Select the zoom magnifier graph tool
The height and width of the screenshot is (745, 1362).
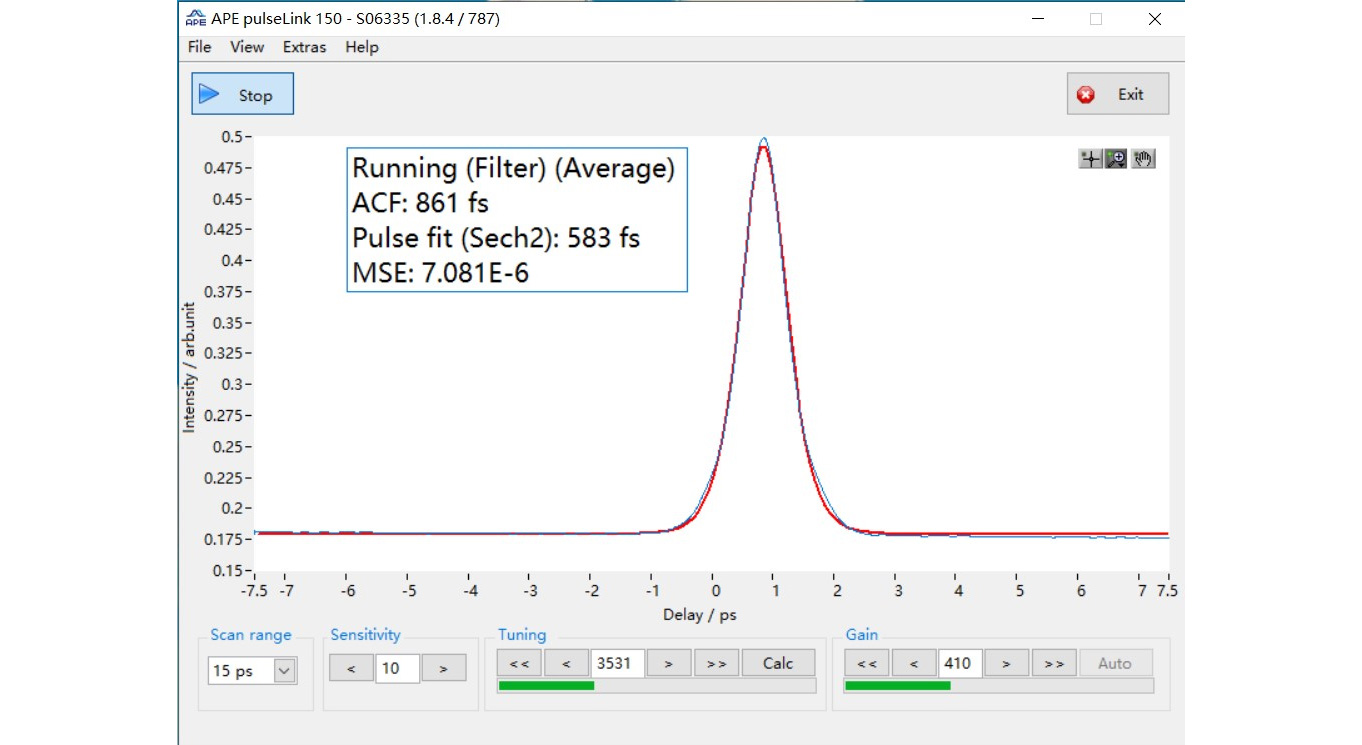(x=1117, y=158)
